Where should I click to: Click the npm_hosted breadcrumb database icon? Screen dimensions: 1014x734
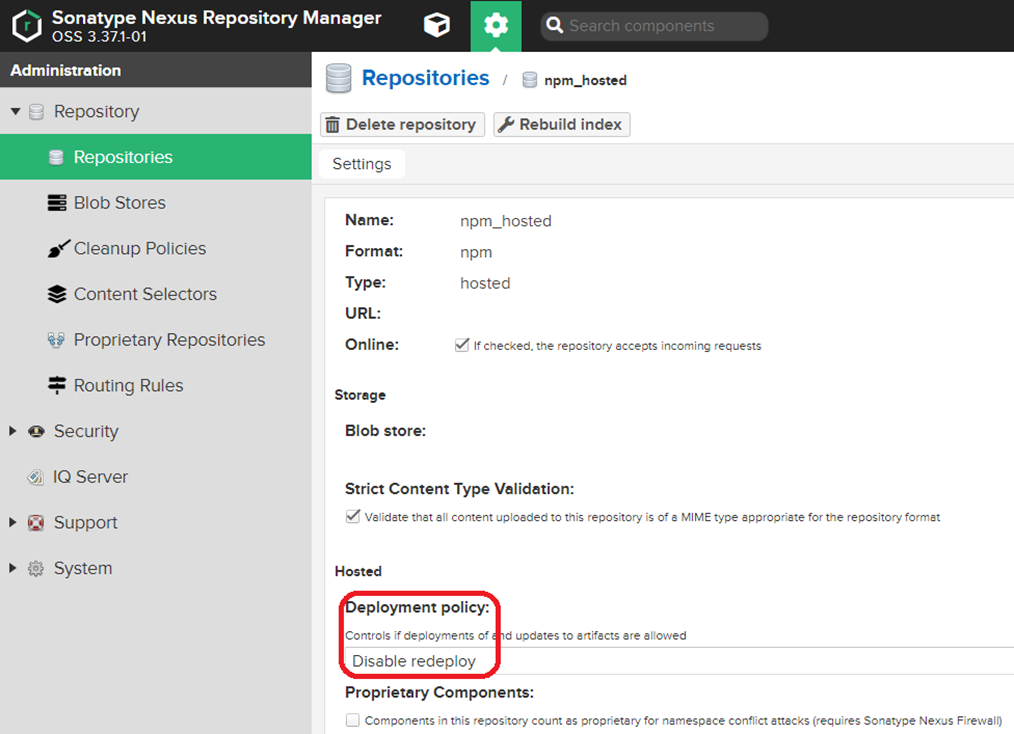[x=530, y=80]
